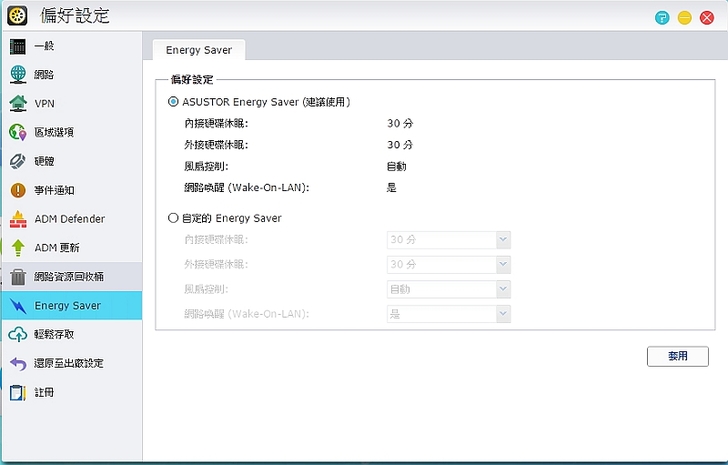This screenshot has width=728, height=465.
Task: Select the 自定的 Energy Saver radio button
Action: pos(174,218)
